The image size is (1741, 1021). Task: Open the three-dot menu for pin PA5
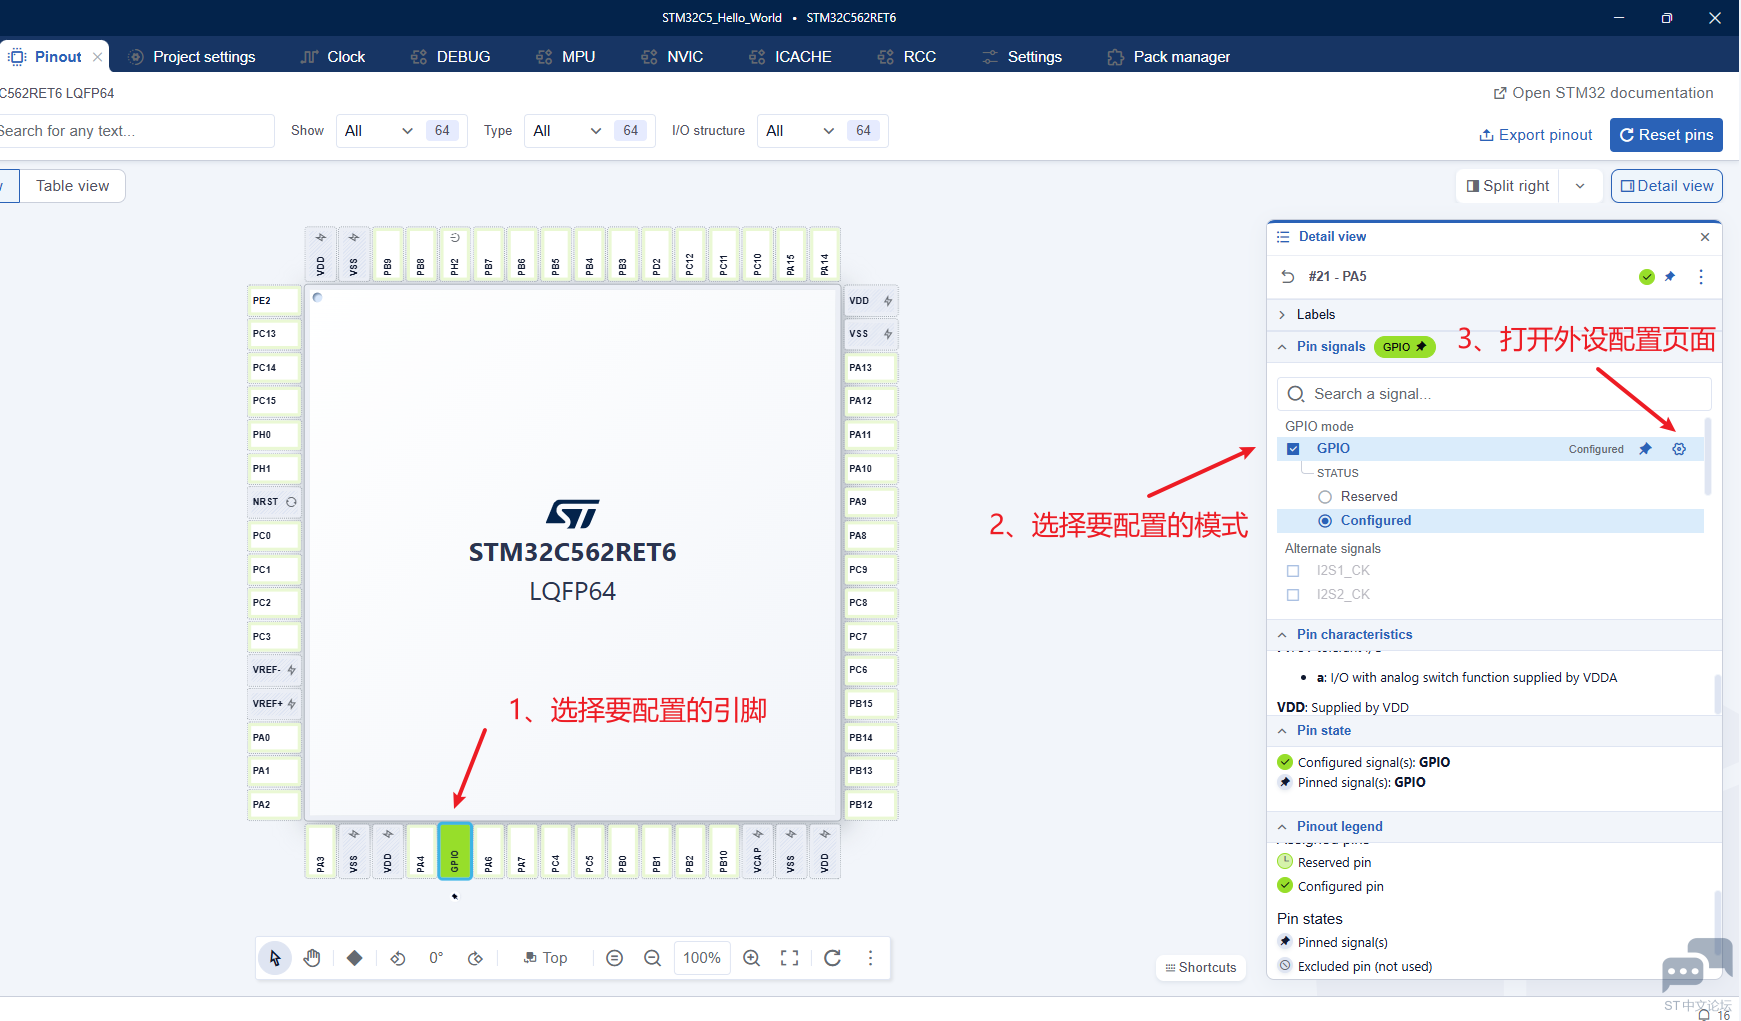coord(1701,277)
